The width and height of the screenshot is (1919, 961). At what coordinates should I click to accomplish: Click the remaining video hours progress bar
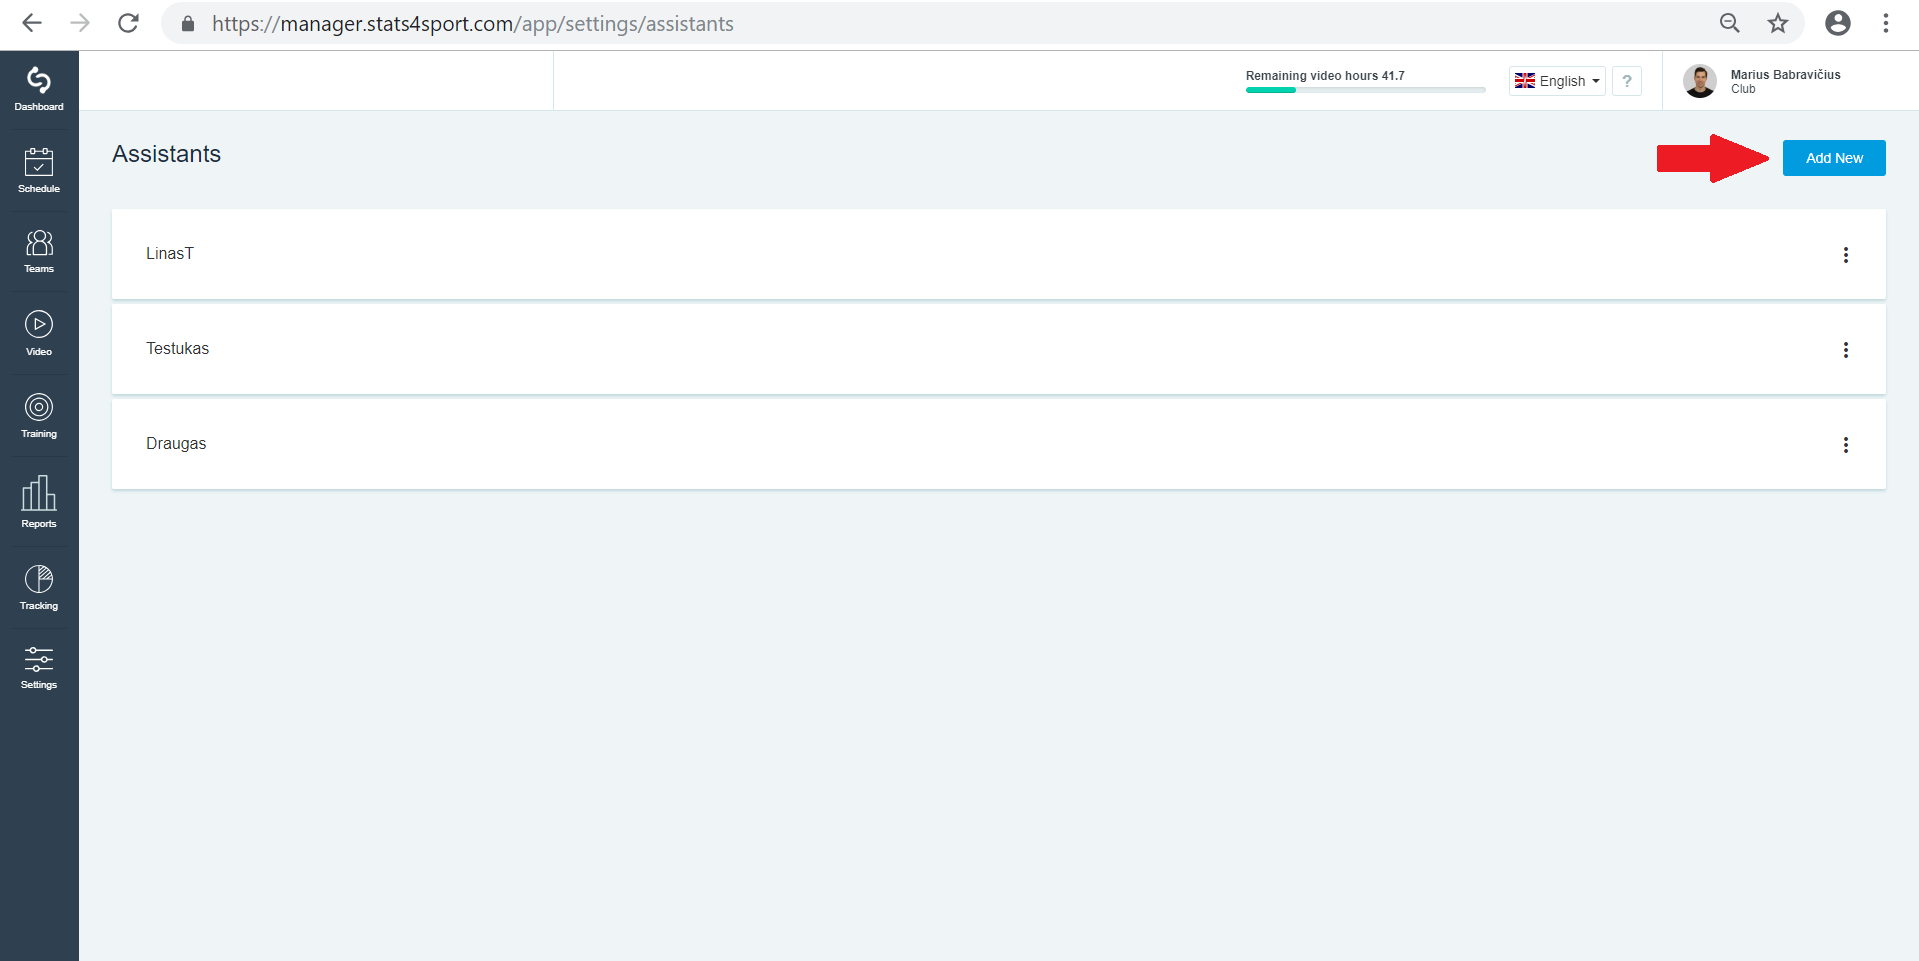(x=1365, y=90)
